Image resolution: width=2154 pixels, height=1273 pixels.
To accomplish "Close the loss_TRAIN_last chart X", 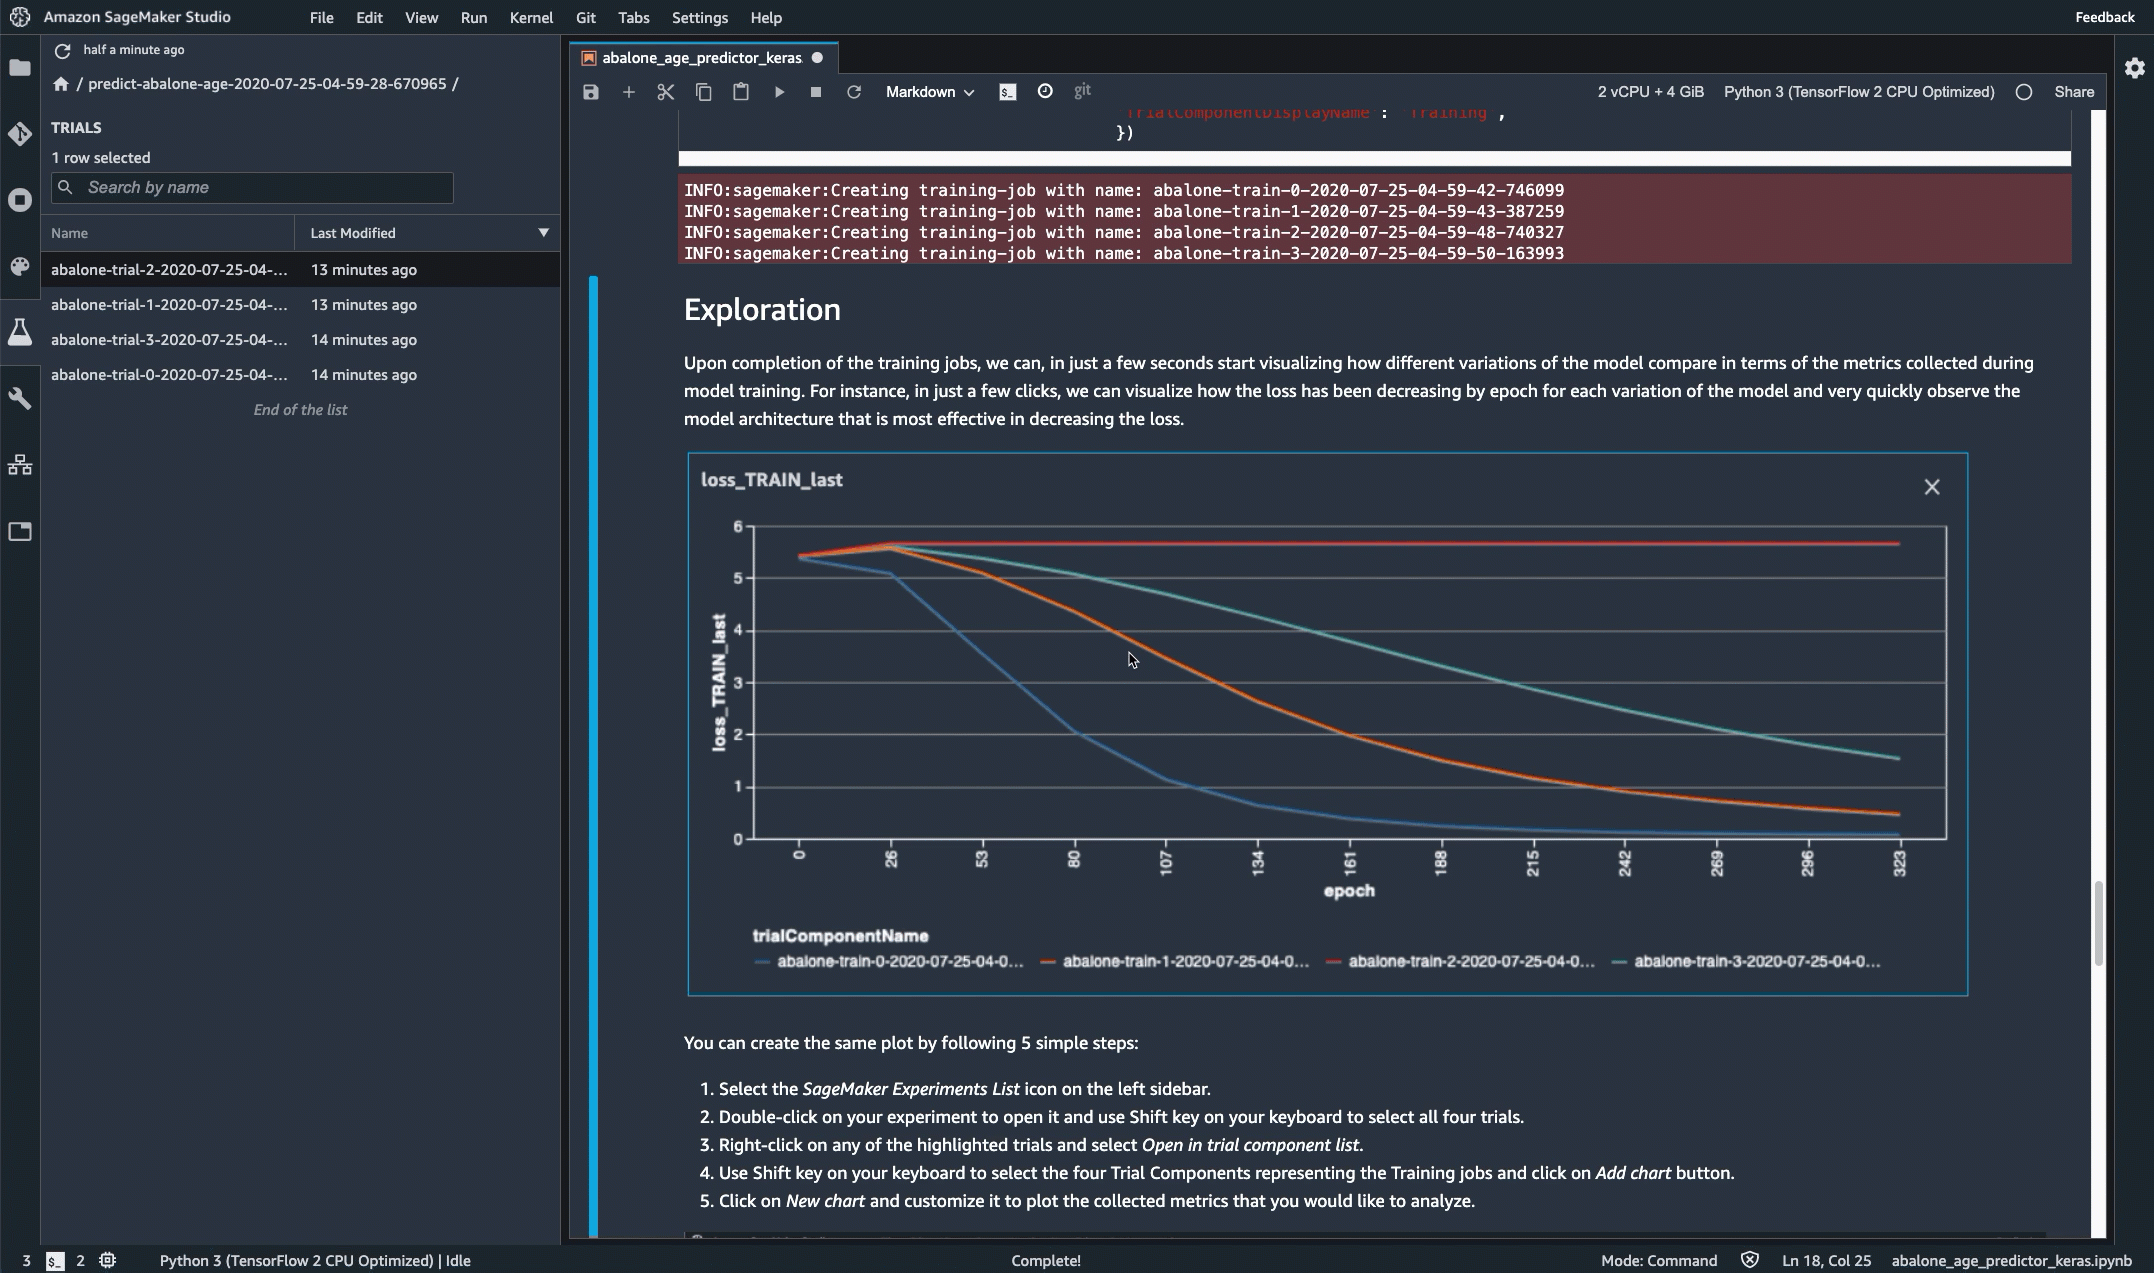I will 1932,487.
